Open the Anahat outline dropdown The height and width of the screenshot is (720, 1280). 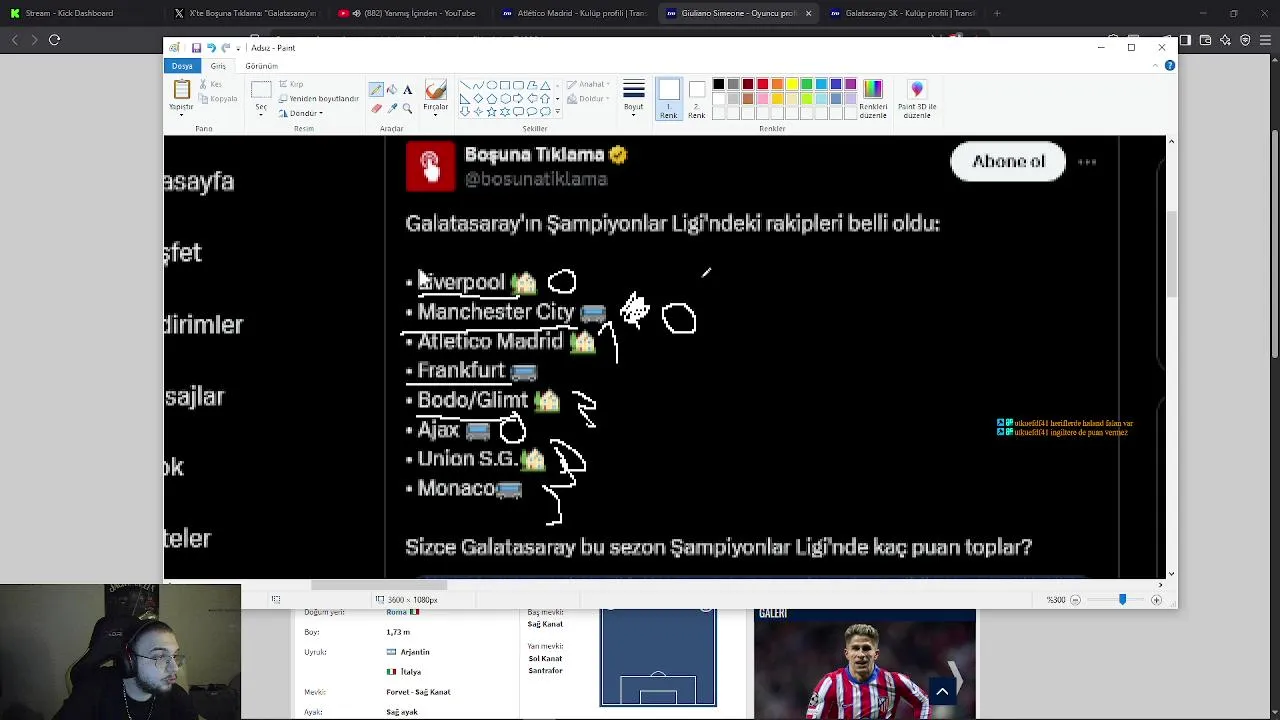click(x=588, y=85)
